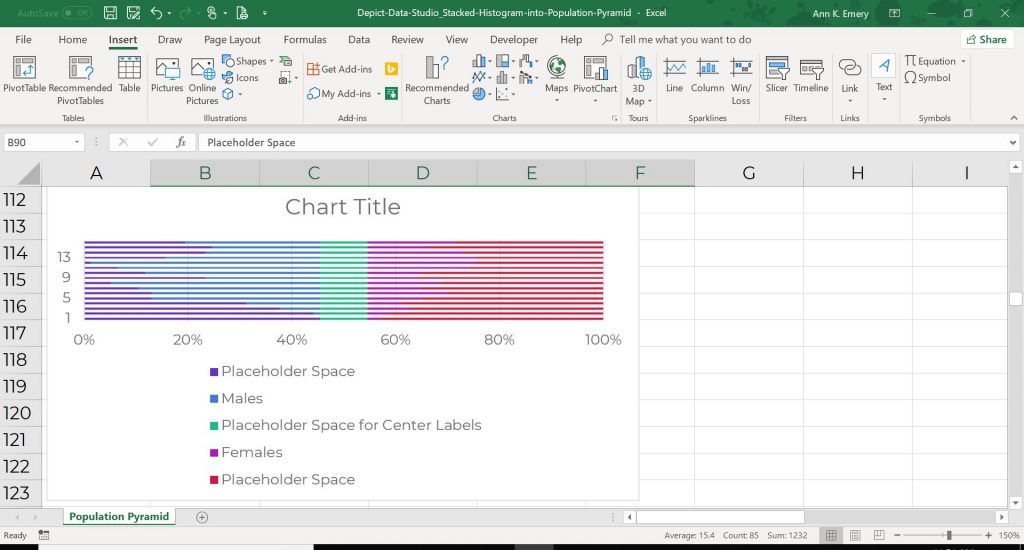The width and height of the screenshot is (1024, 550).
Task: Switch to Page Break Preview view
Action: point(880,535)
